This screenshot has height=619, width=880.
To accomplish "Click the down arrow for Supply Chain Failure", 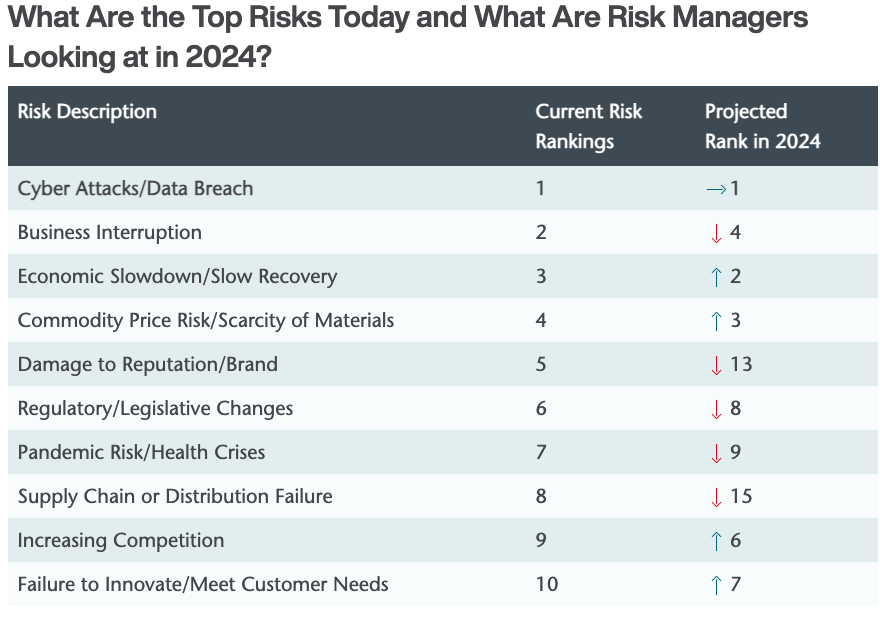I will [716, 497].
